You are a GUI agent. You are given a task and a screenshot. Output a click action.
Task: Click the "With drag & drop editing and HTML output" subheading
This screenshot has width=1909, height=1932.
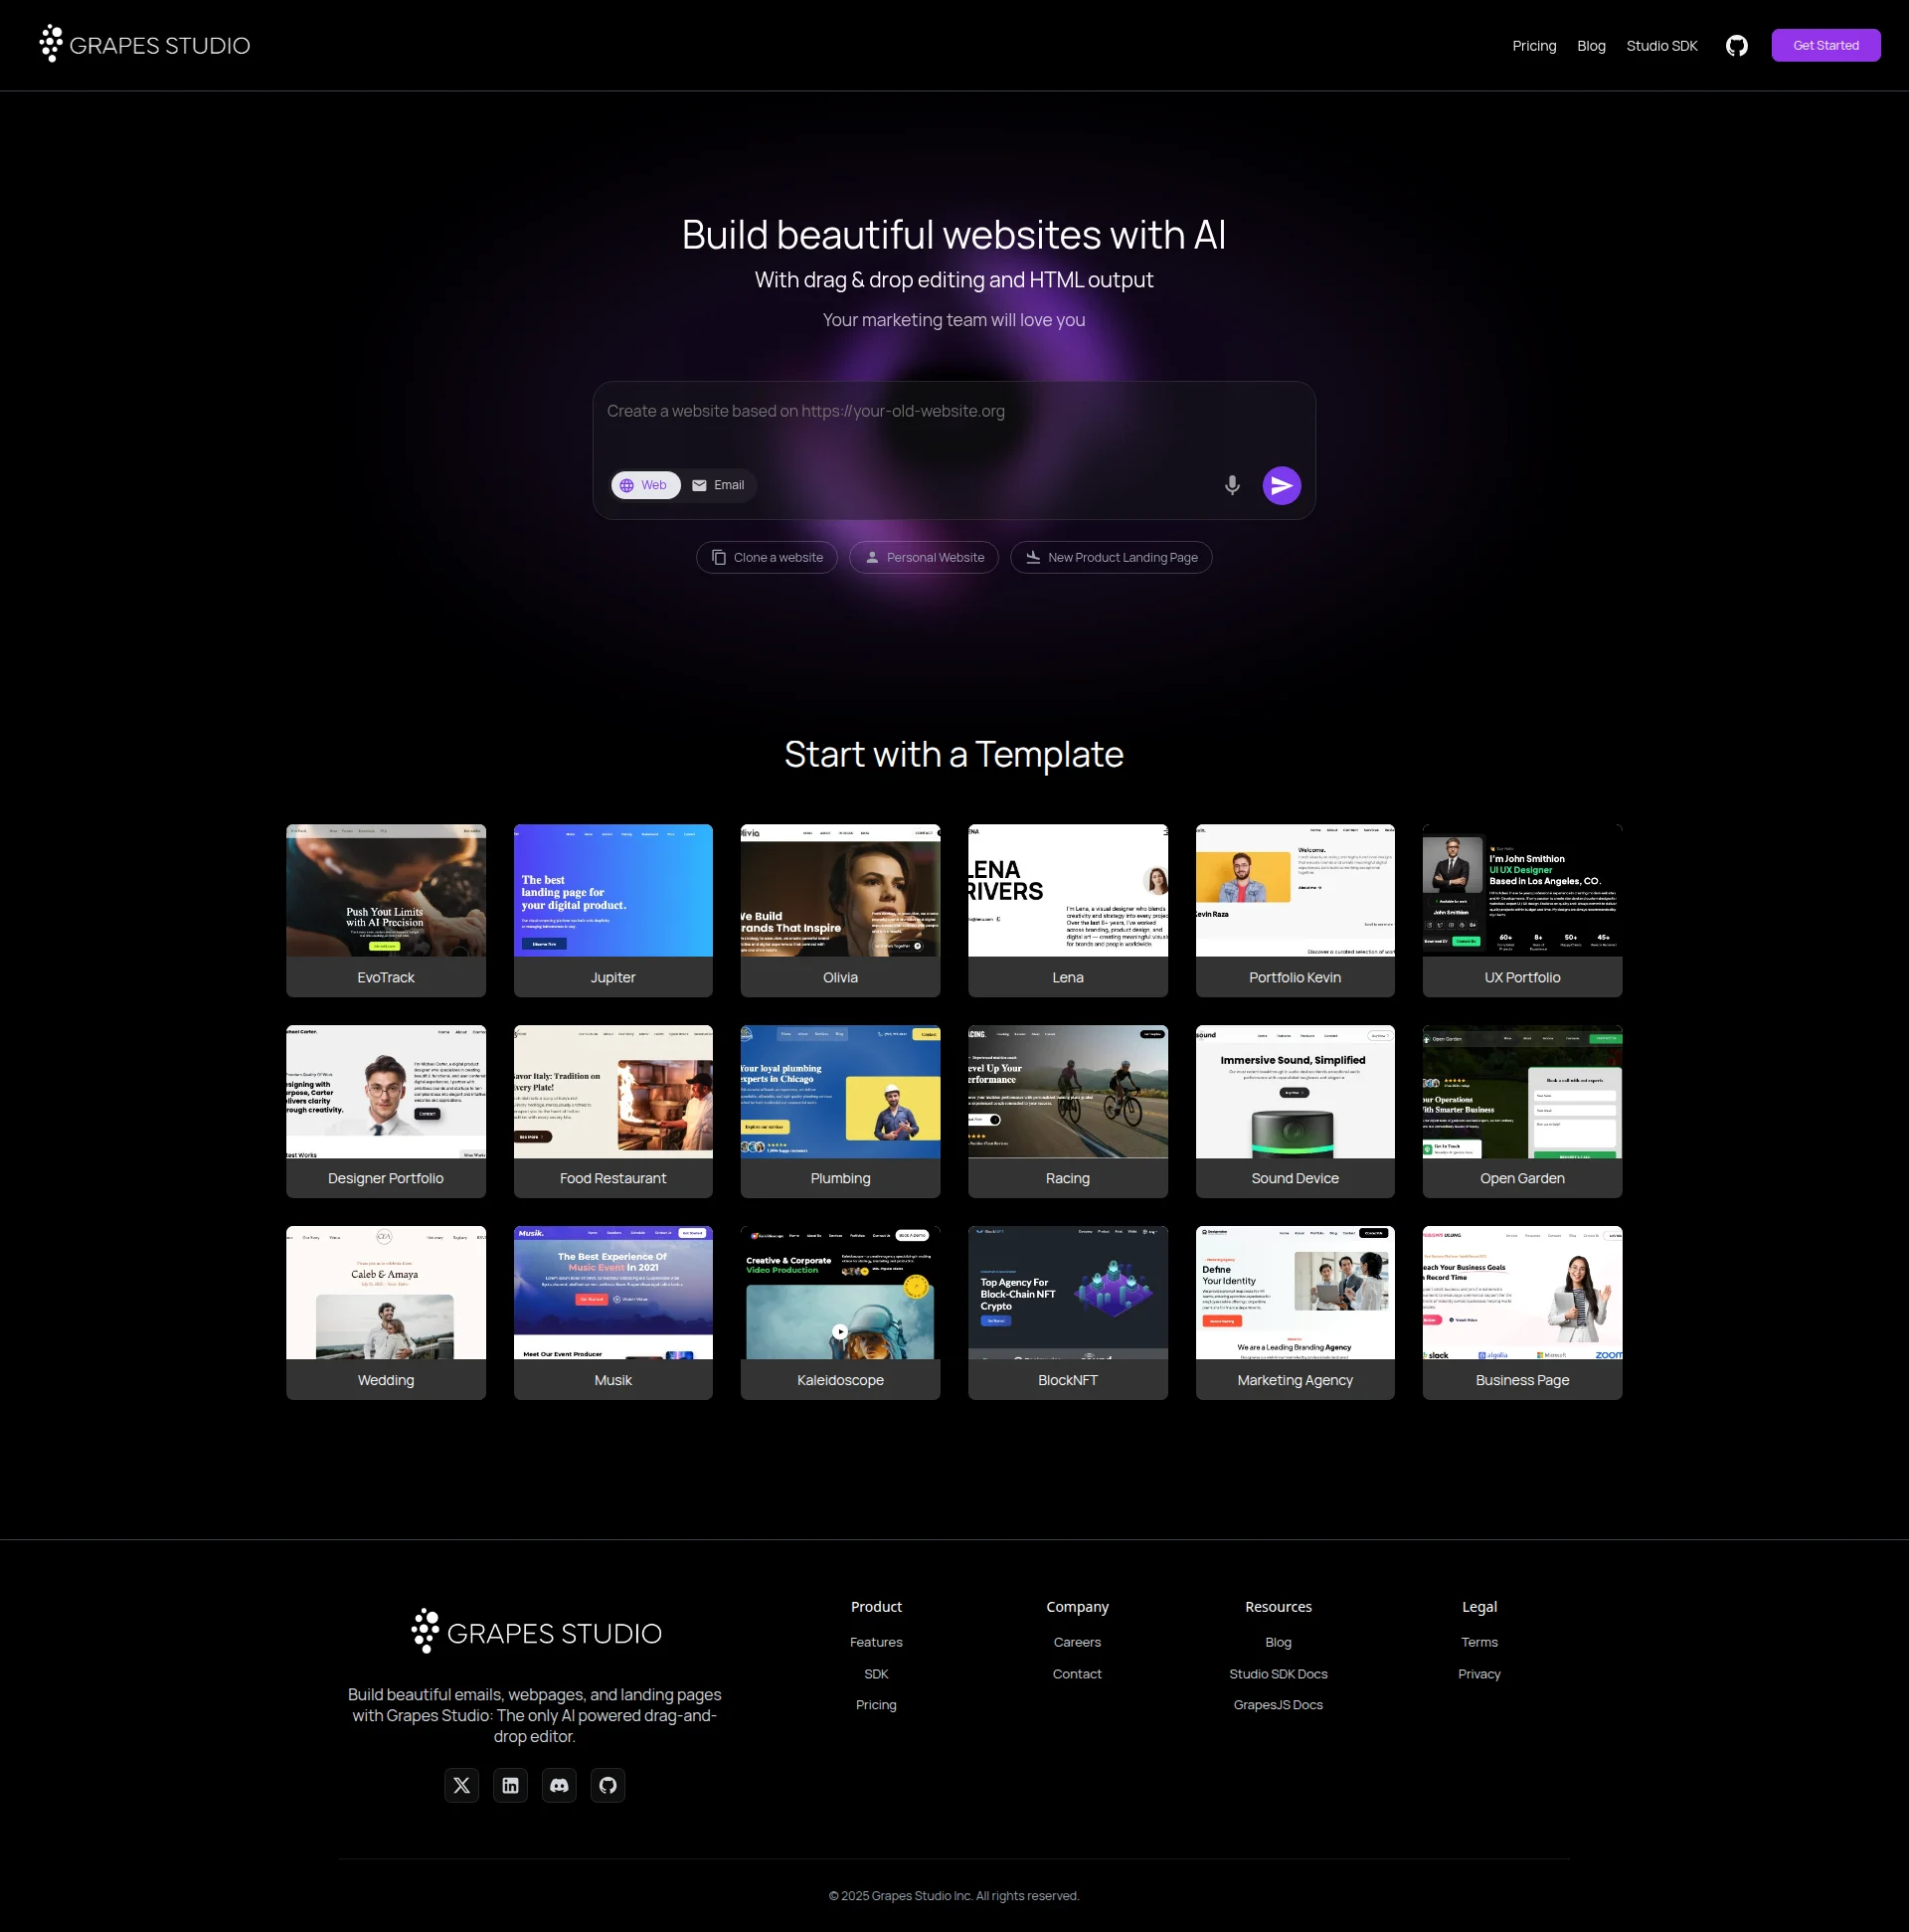coord(954,280)
